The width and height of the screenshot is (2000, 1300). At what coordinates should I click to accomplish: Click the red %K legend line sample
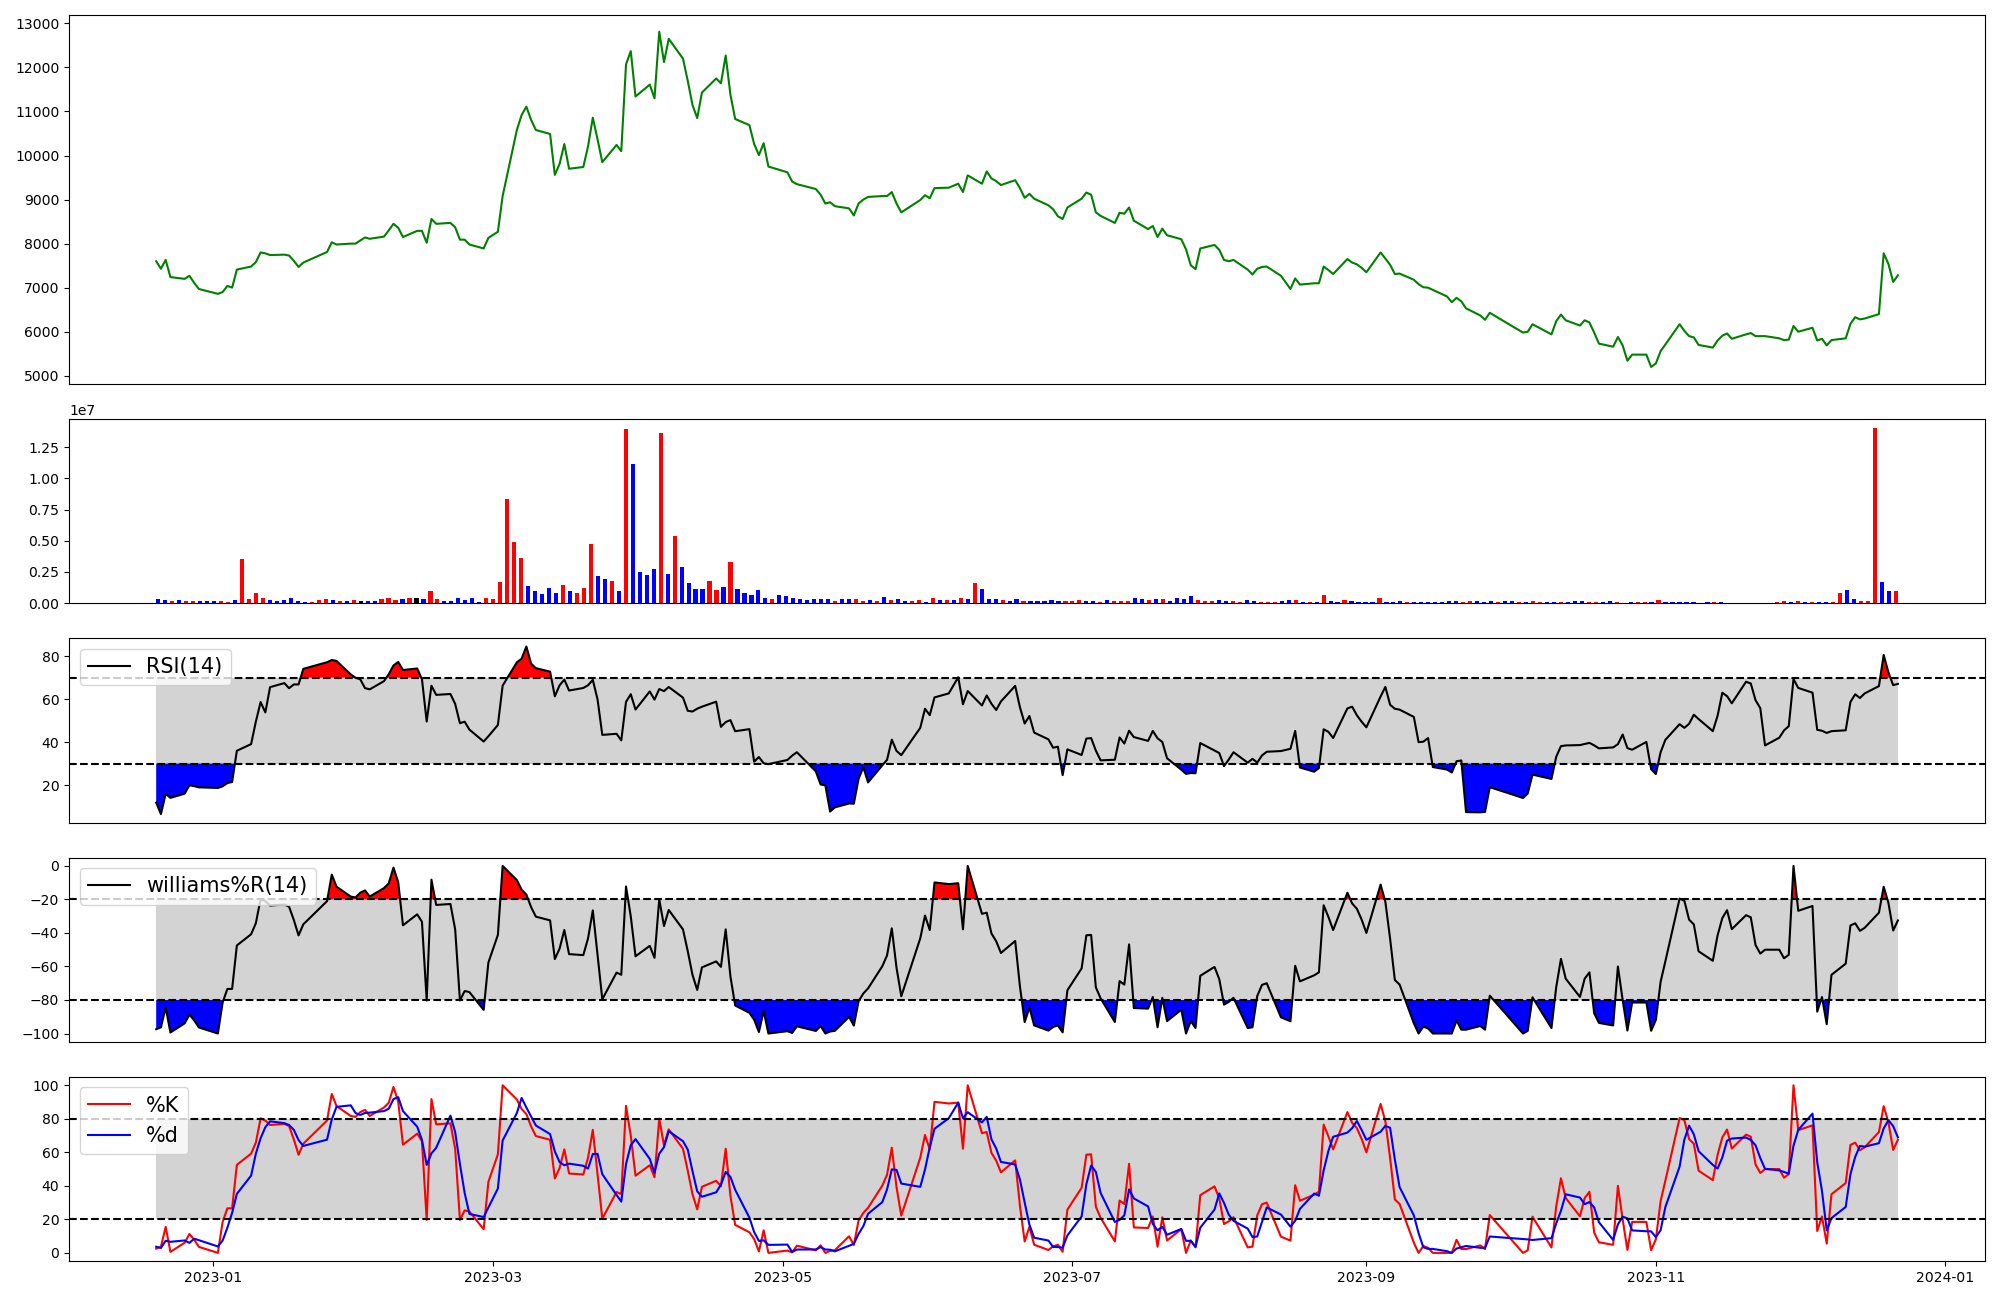[x=110, y=1105]
